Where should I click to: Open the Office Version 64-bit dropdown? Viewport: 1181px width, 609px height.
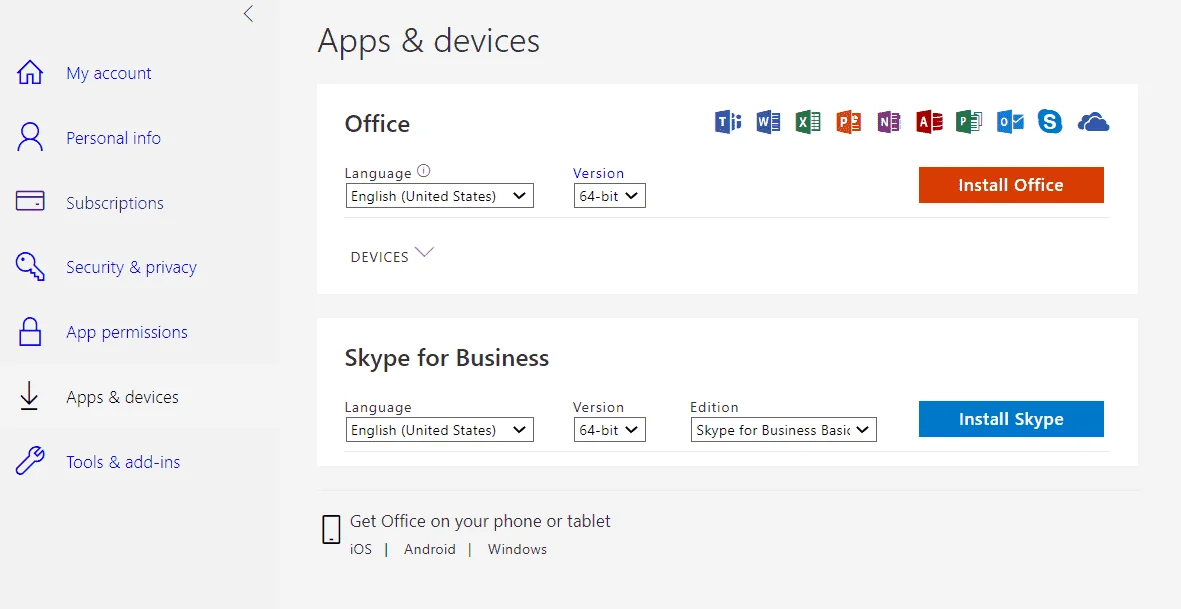tap(609, 196)
